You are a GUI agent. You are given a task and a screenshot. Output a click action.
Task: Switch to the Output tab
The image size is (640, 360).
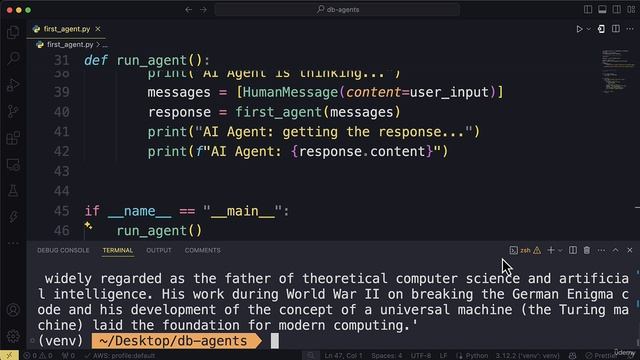pos(159,250)
